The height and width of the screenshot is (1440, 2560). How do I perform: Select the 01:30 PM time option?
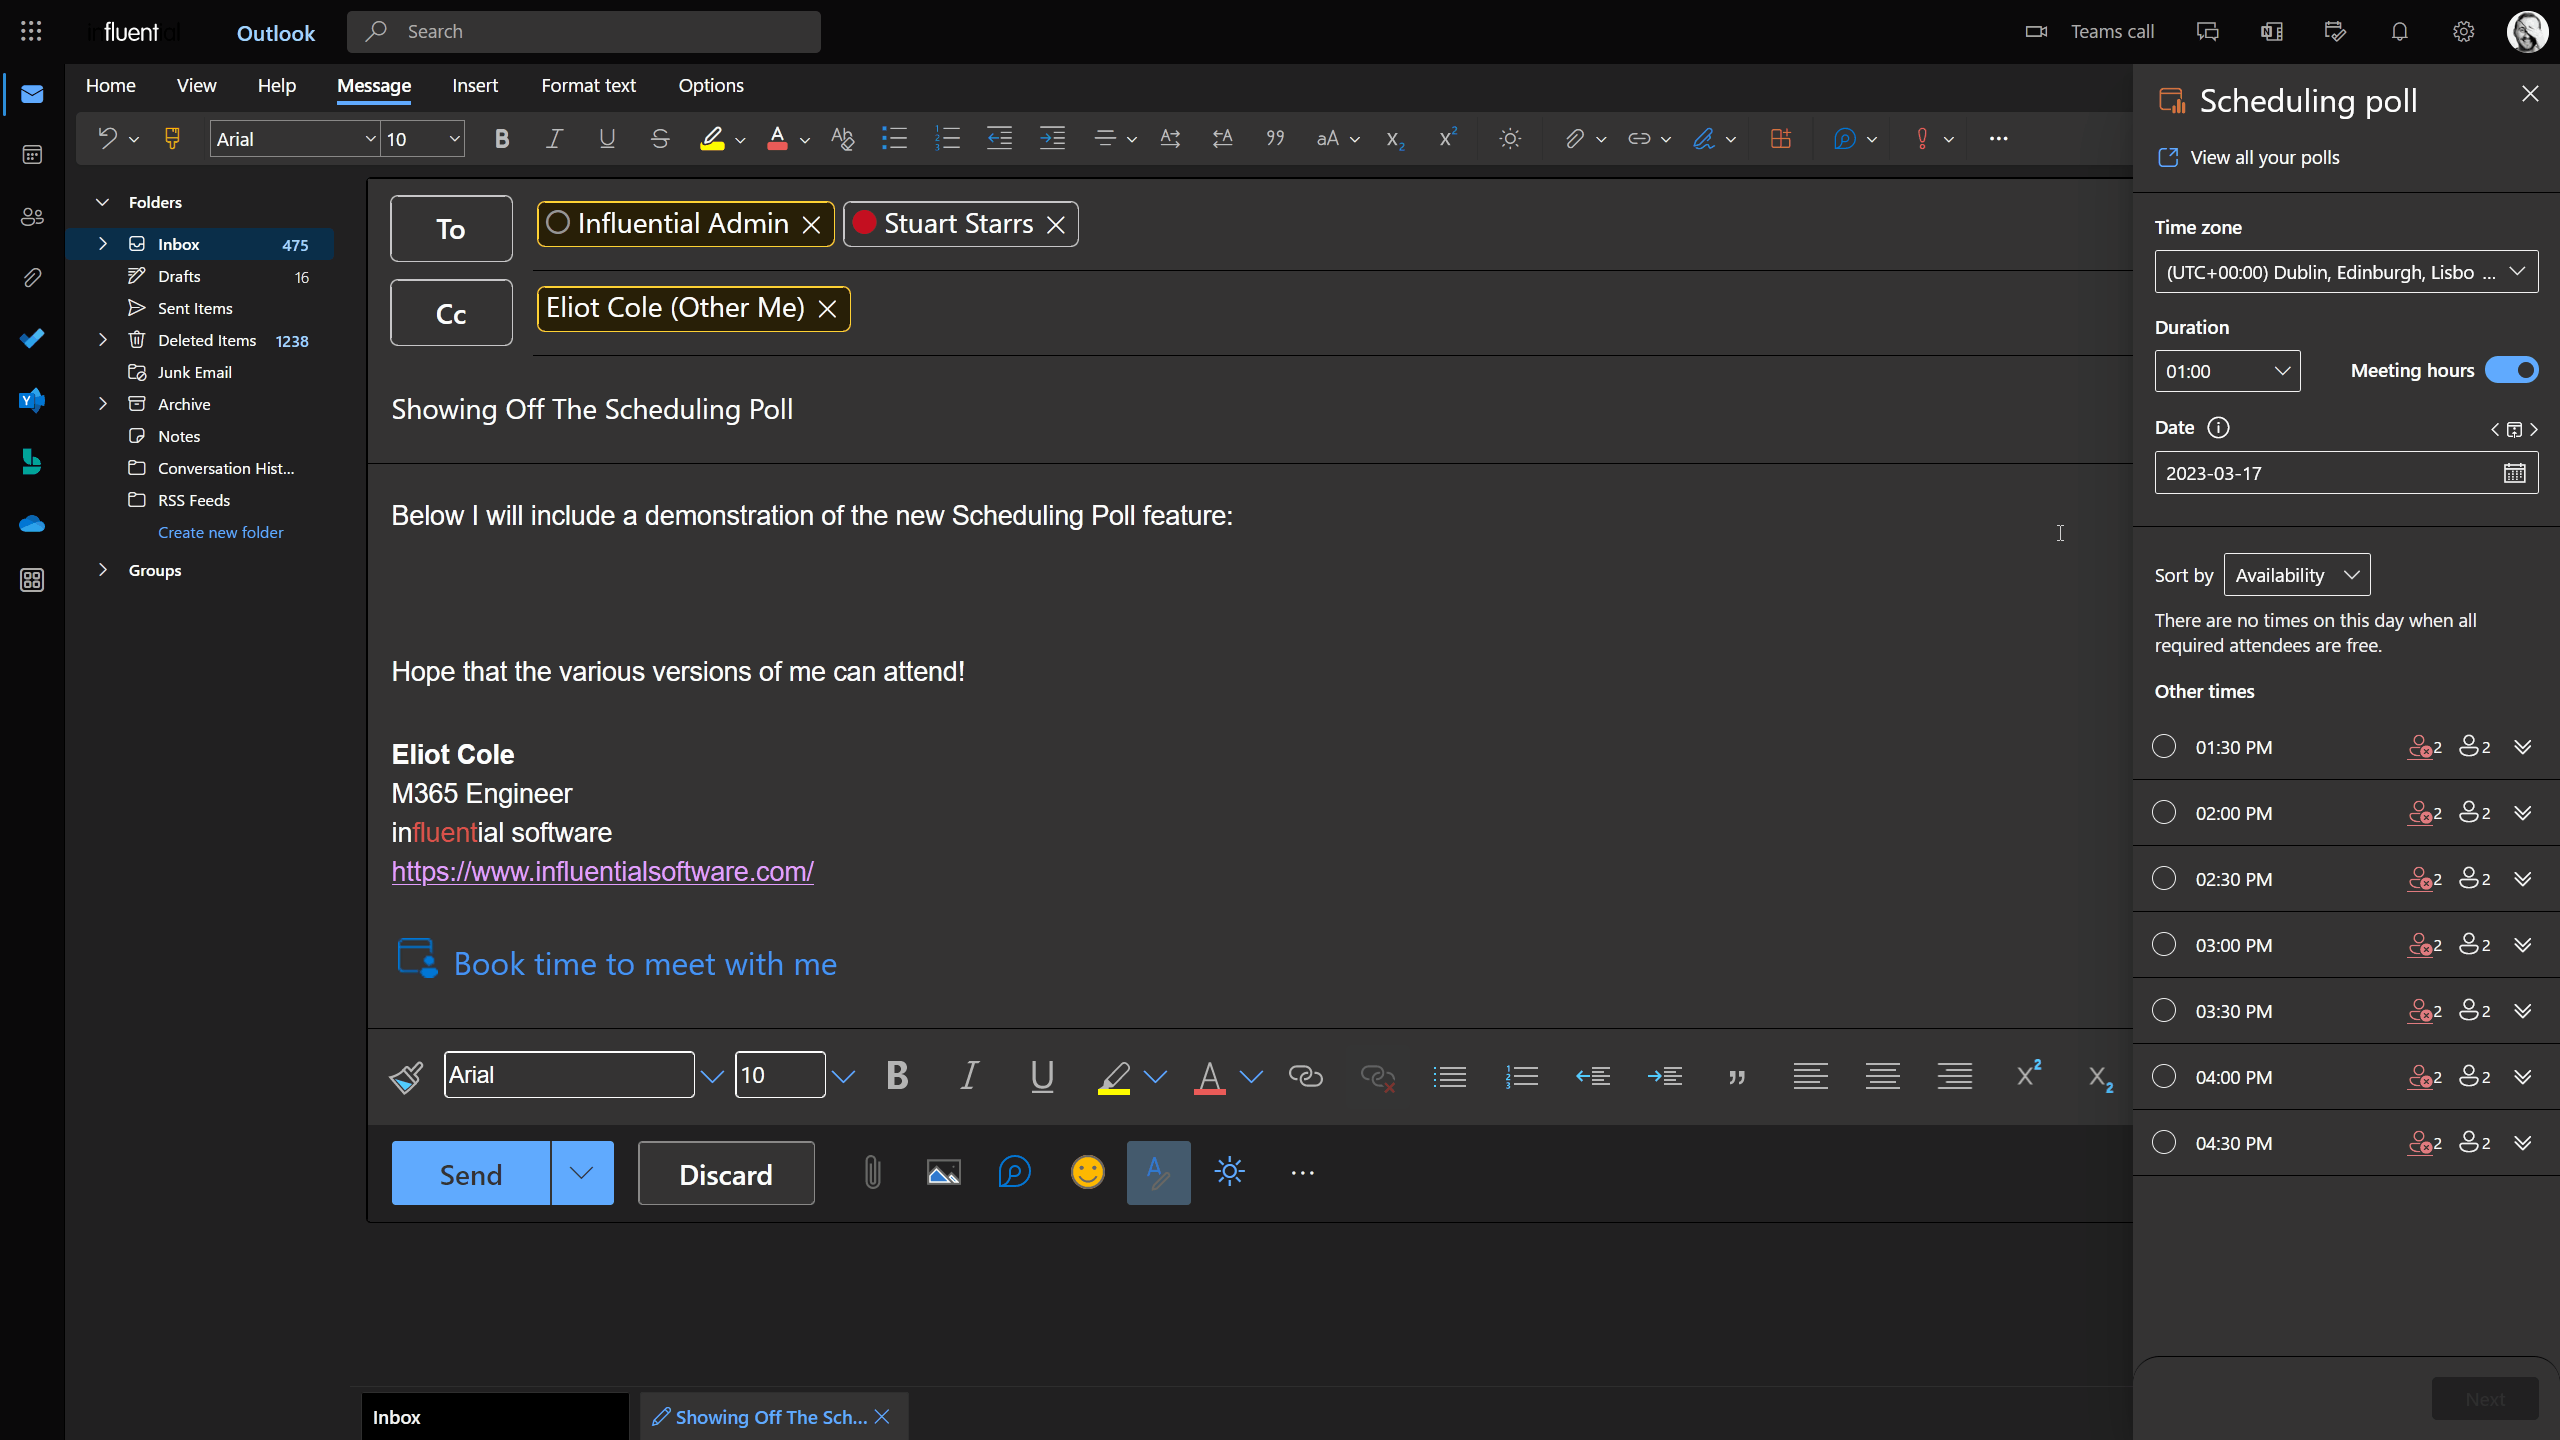2164,747
